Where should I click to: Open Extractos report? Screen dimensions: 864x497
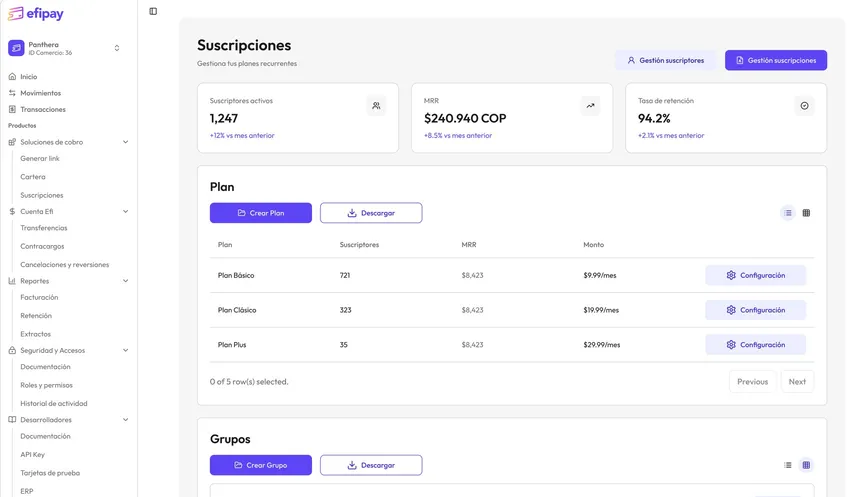pos(35,334)
